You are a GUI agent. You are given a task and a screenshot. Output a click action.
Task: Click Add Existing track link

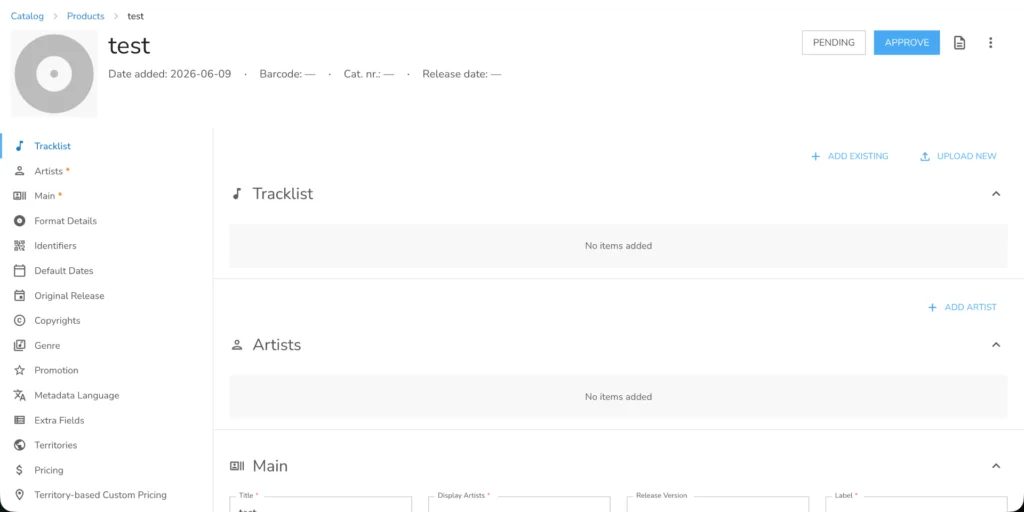click(x=850, y=156)
